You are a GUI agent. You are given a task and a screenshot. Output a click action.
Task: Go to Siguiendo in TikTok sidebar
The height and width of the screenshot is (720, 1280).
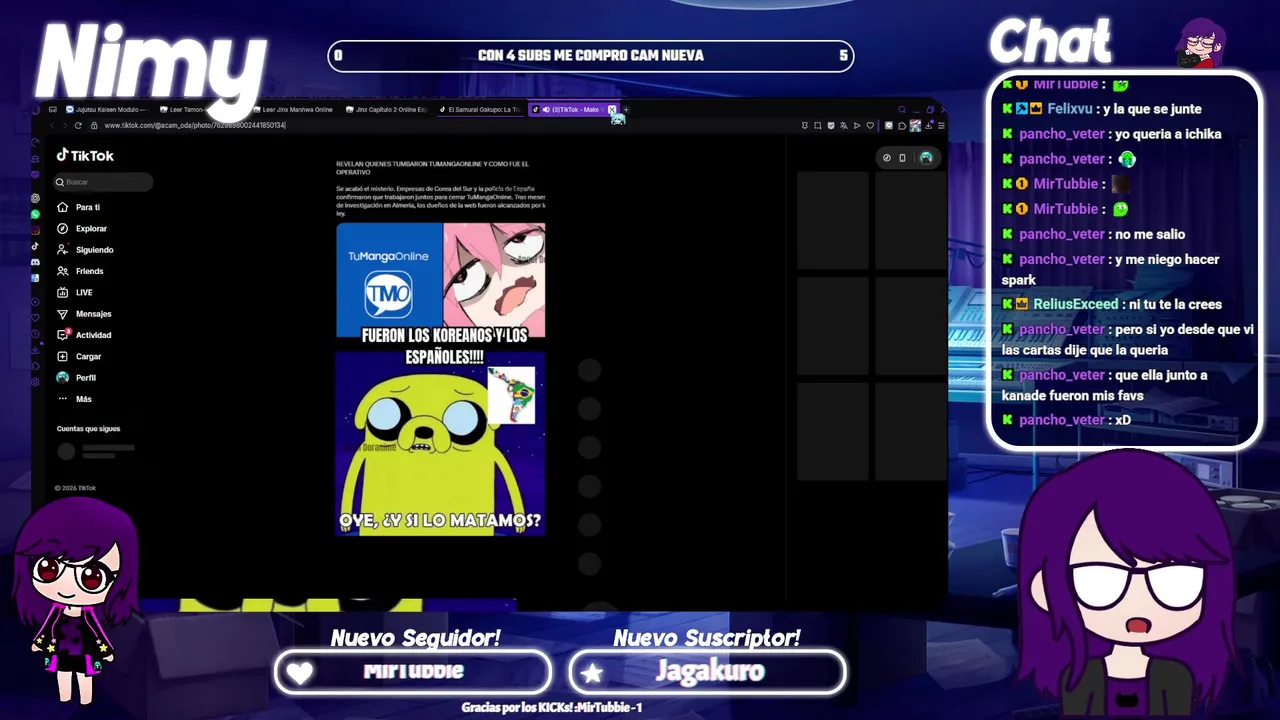85,250
